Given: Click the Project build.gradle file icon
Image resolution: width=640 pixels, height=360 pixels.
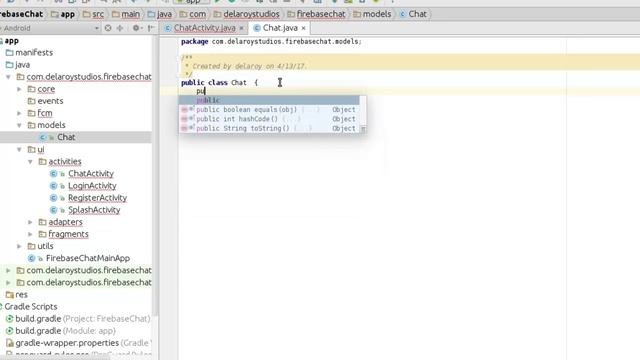Looking at the screenshot, I should (x=10, y=319).
